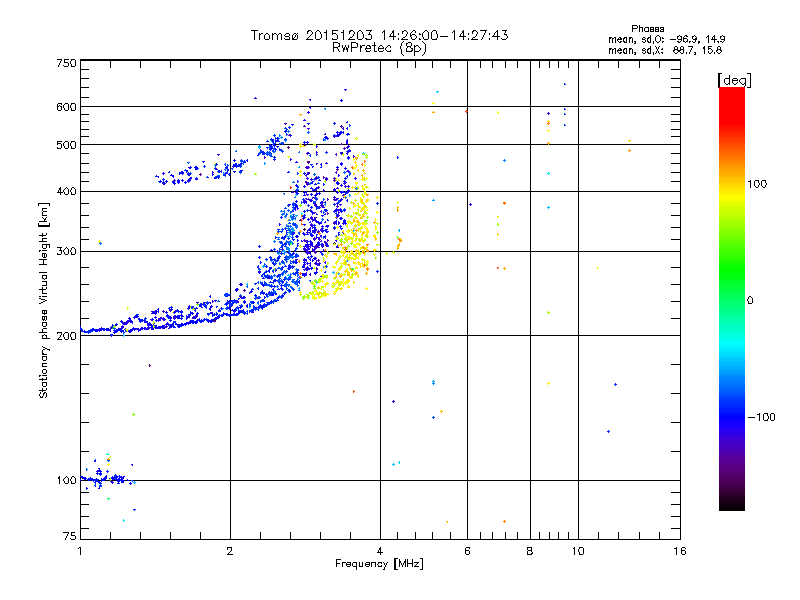Click the y-axis '75' tick label

69,536
